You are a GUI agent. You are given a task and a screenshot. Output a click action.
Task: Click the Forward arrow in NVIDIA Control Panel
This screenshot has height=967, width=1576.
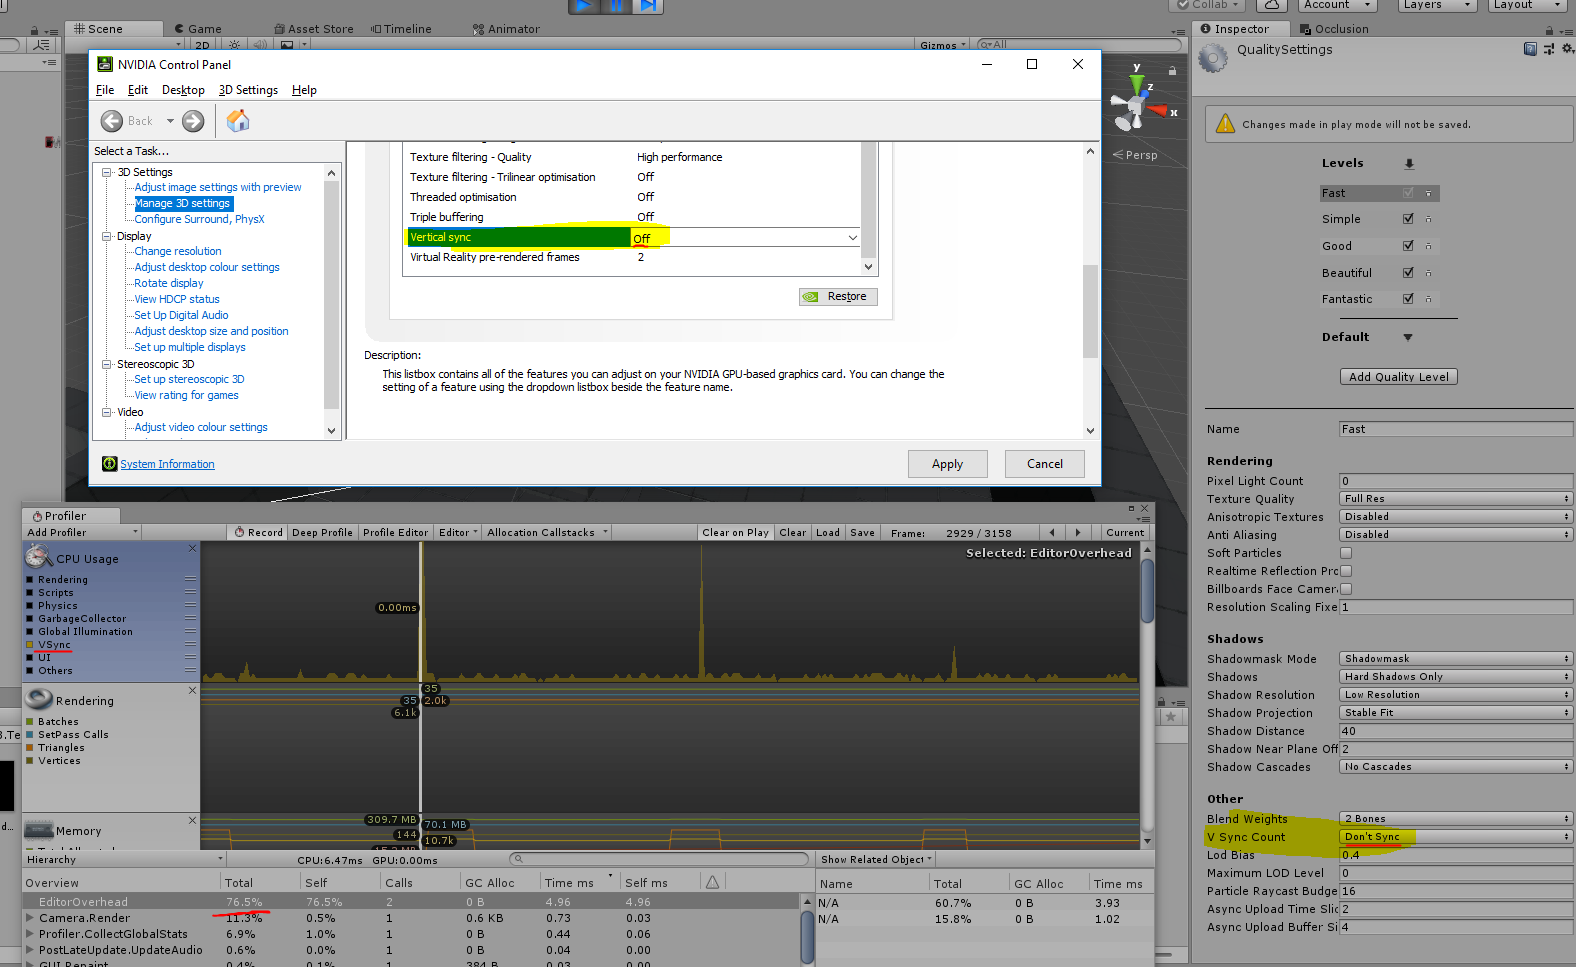(x=193, y=121)
